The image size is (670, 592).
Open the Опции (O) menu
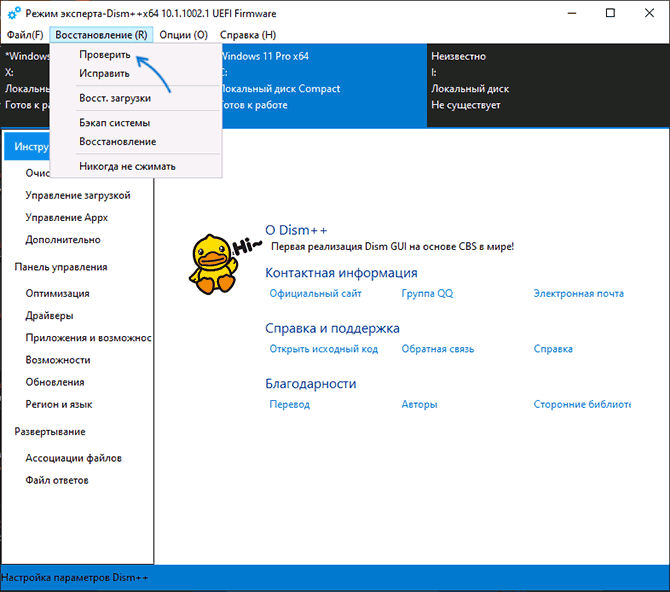pos(184,35)
